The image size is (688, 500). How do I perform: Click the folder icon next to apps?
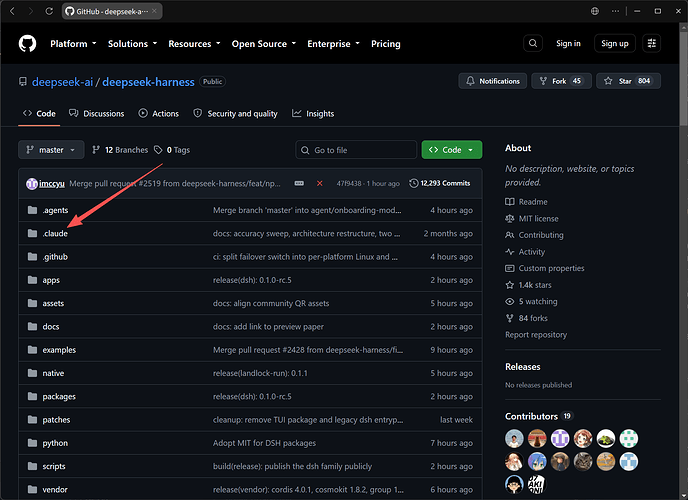coord(32,280)
